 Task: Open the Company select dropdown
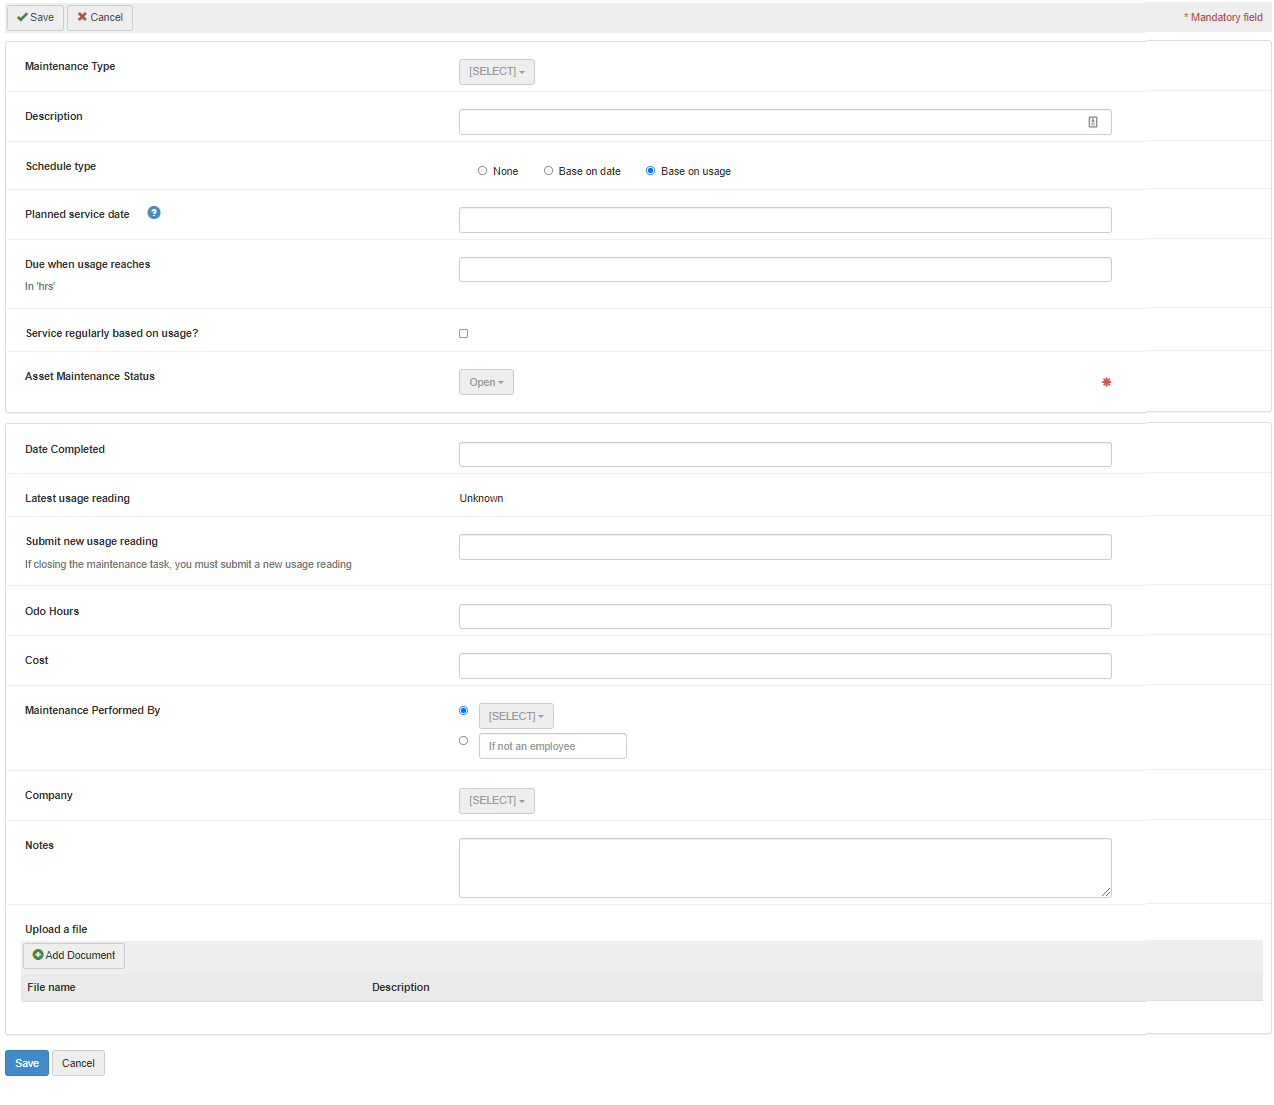(496, 801)
